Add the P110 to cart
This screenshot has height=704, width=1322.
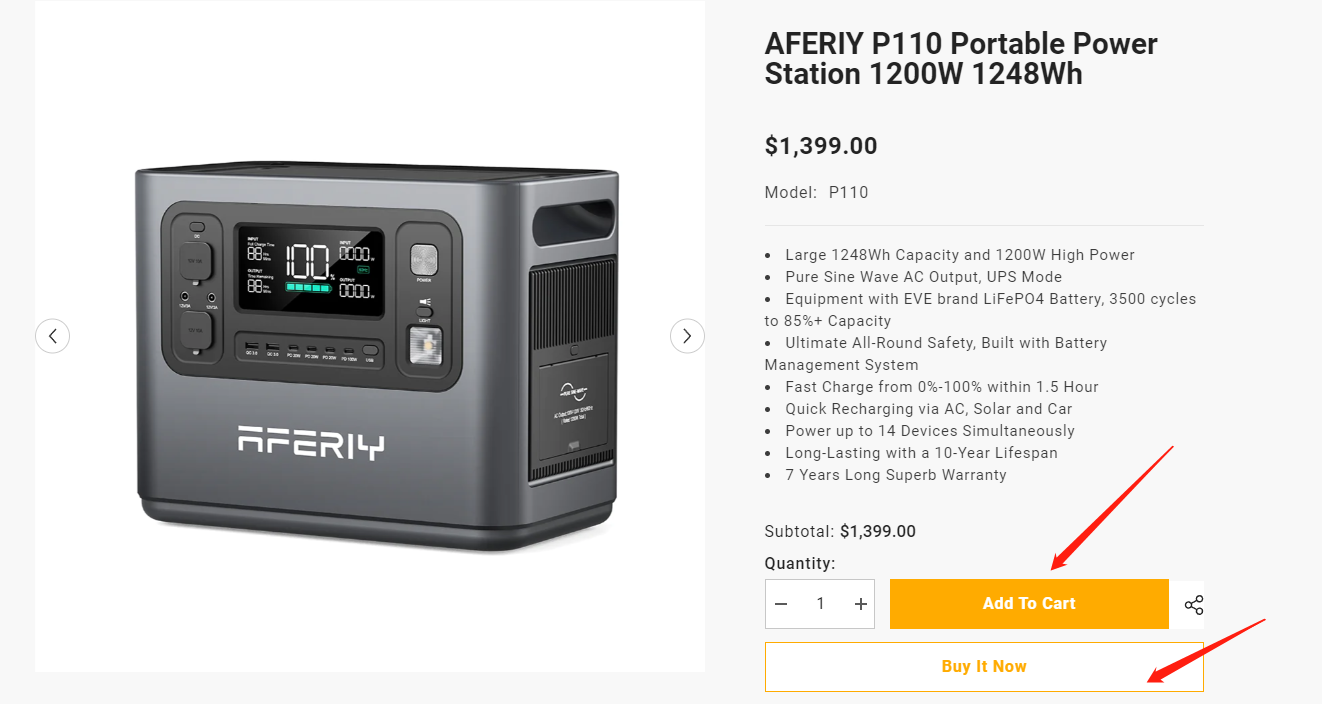[x=1029, y=604]
